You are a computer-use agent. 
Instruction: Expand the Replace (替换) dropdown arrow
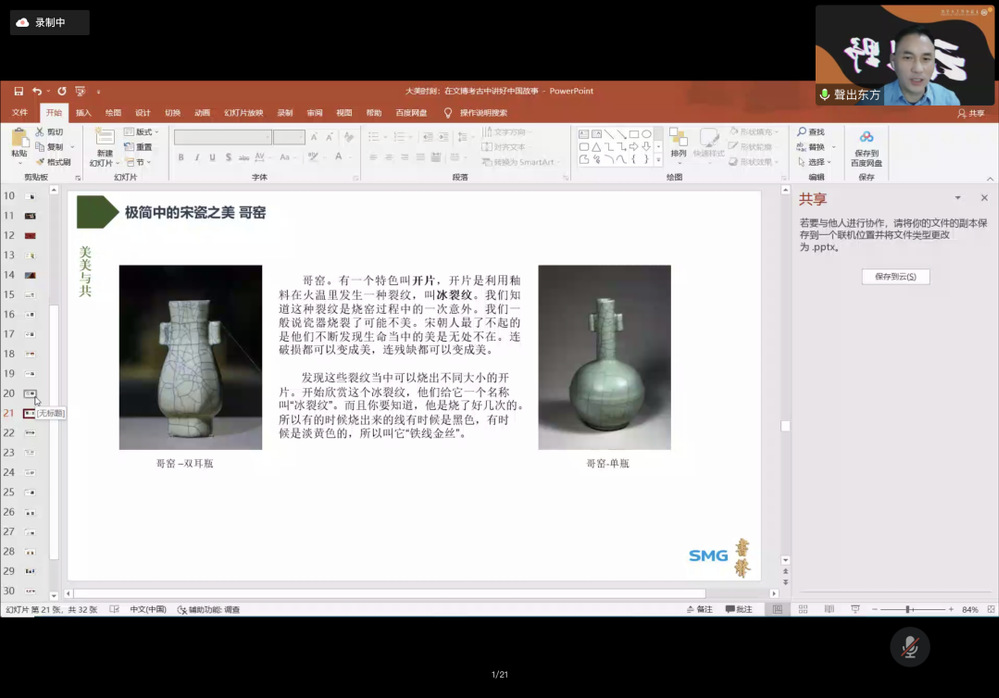(x=833, y=147)
